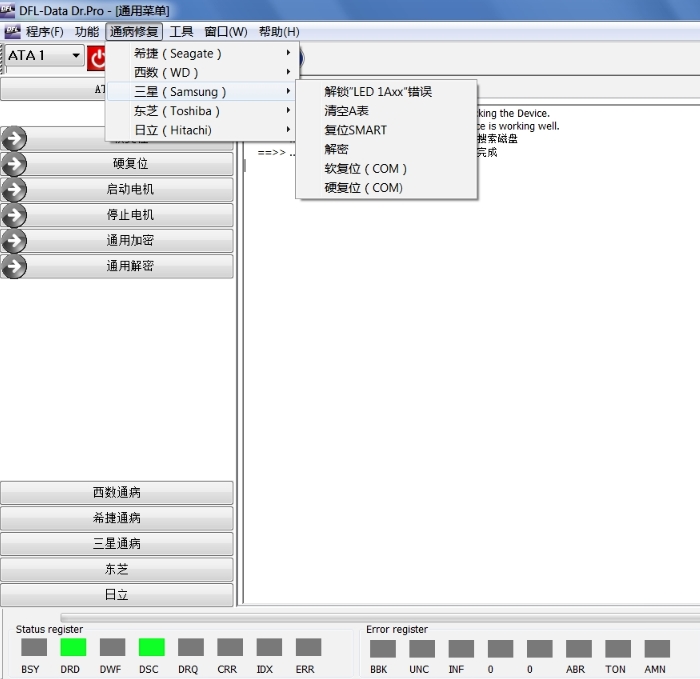Click the green DSC status indicator
The height and width of the screenshot is (679, 700).
pyautogui.click(x=151, y=647)
